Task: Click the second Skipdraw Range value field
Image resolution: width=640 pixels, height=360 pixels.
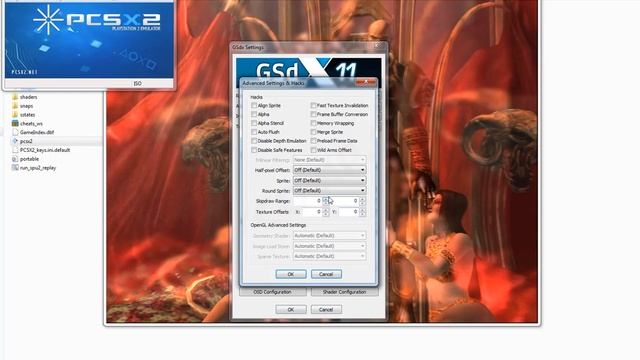Action: click(344, 201)
